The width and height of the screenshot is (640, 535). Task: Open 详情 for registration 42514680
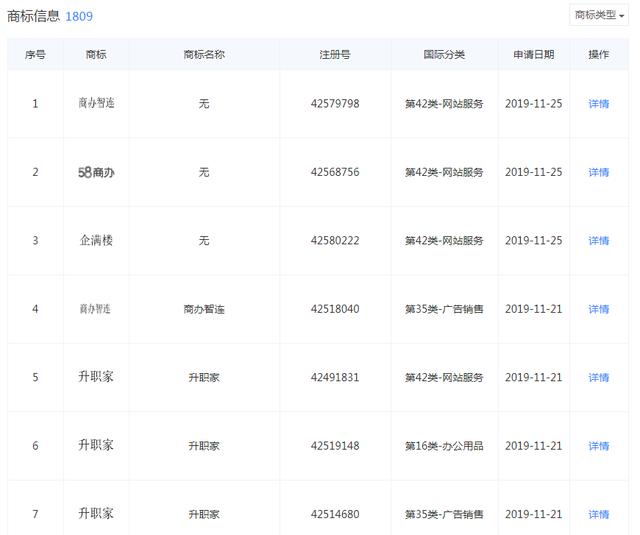tap(599, 514)
